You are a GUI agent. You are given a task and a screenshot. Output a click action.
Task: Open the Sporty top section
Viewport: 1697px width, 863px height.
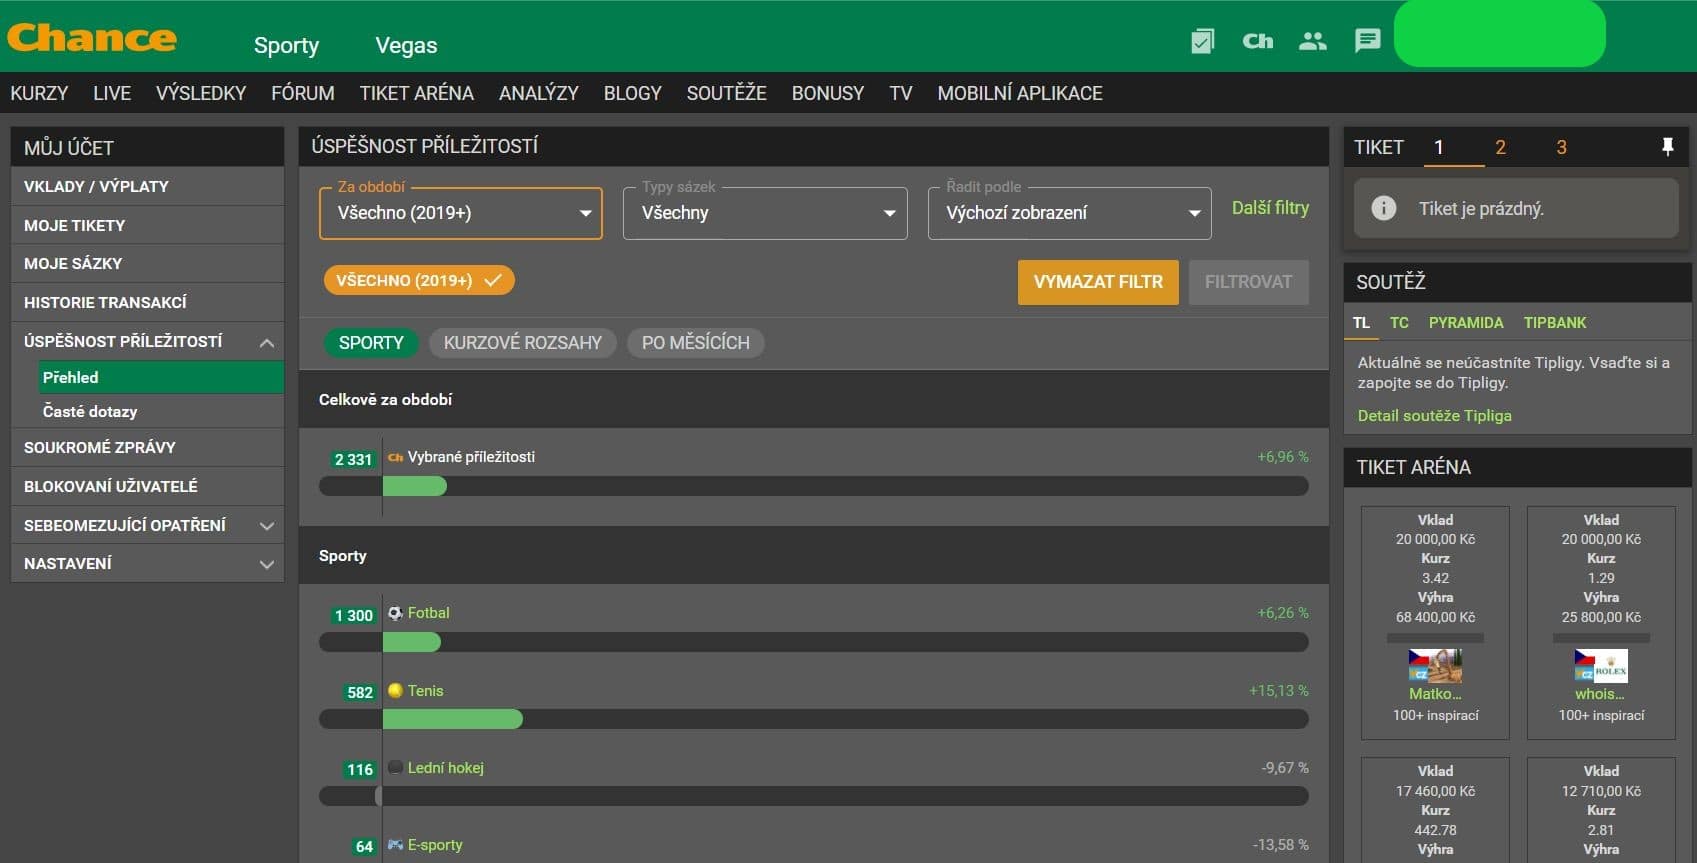click(286, 45)
